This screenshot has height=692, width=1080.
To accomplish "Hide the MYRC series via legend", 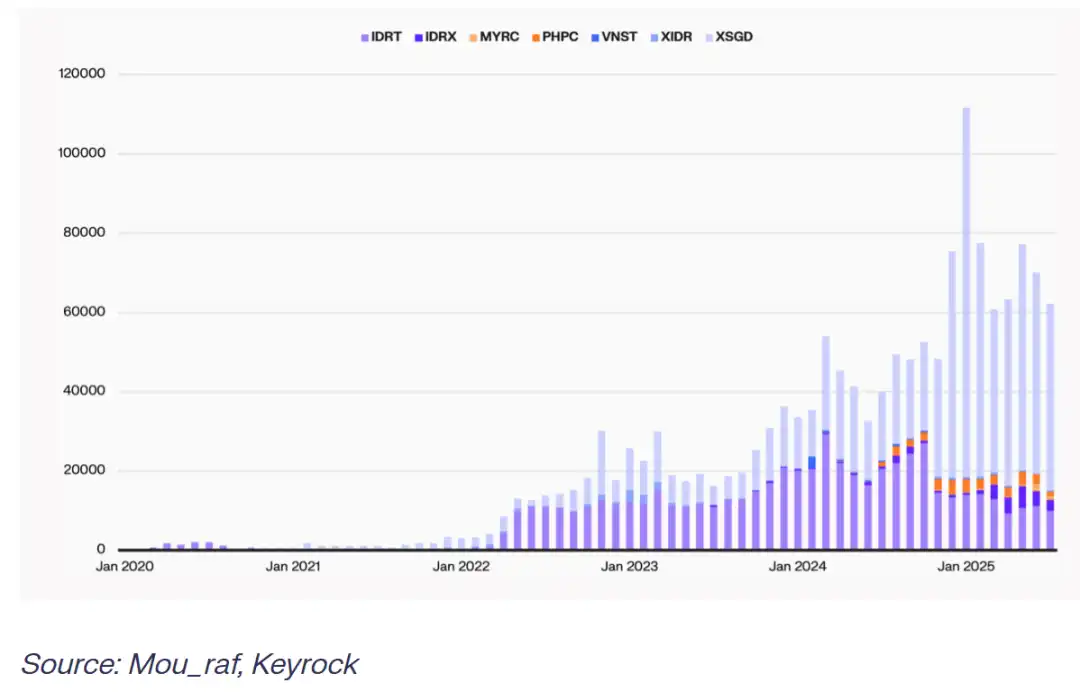I will [x=495, y=37].
